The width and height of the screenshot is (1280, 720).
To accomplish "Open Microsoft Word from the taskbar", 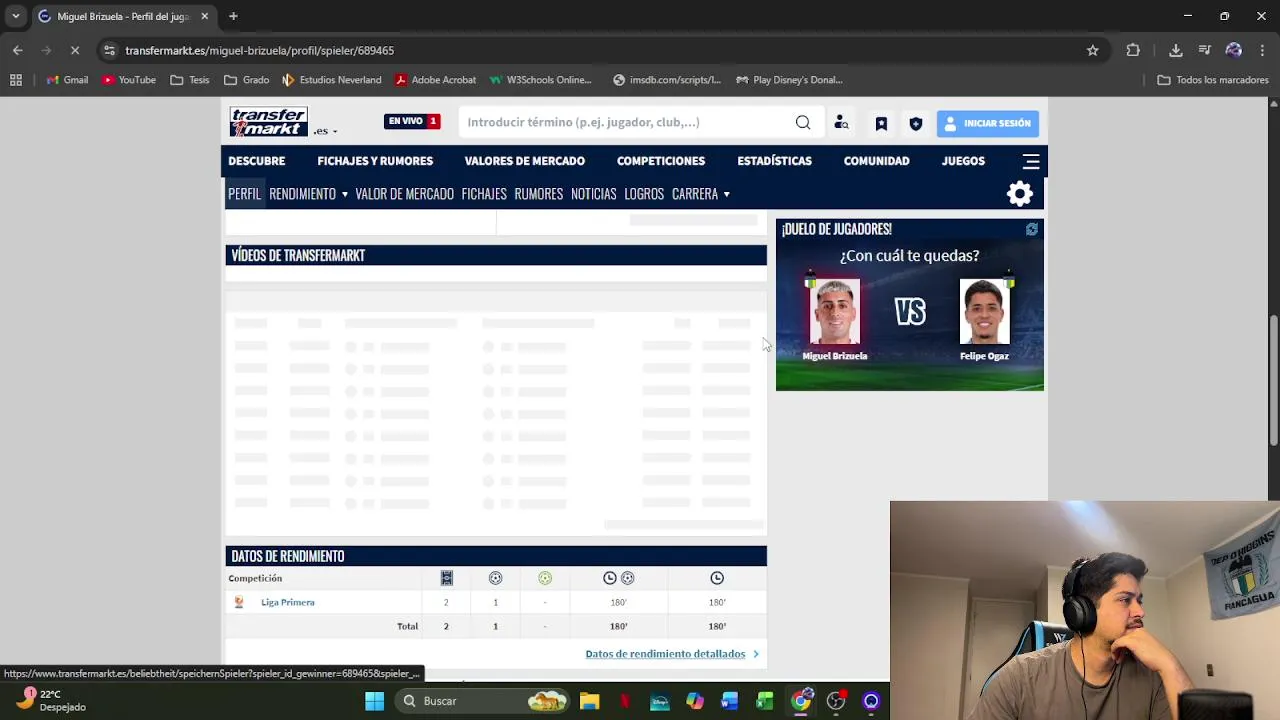I will [729, 701].
